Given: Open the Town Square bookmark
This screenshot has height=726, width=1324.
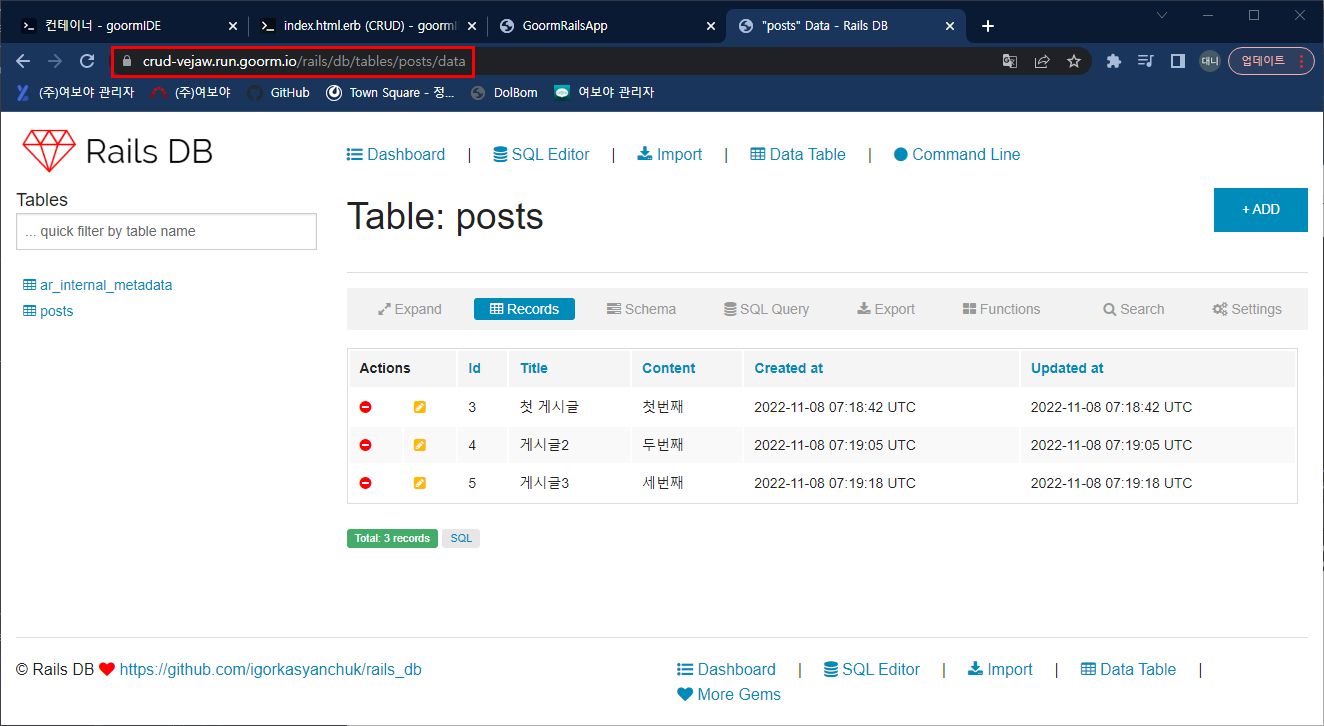Looking at the screenshot, I should tap(390, 92).
